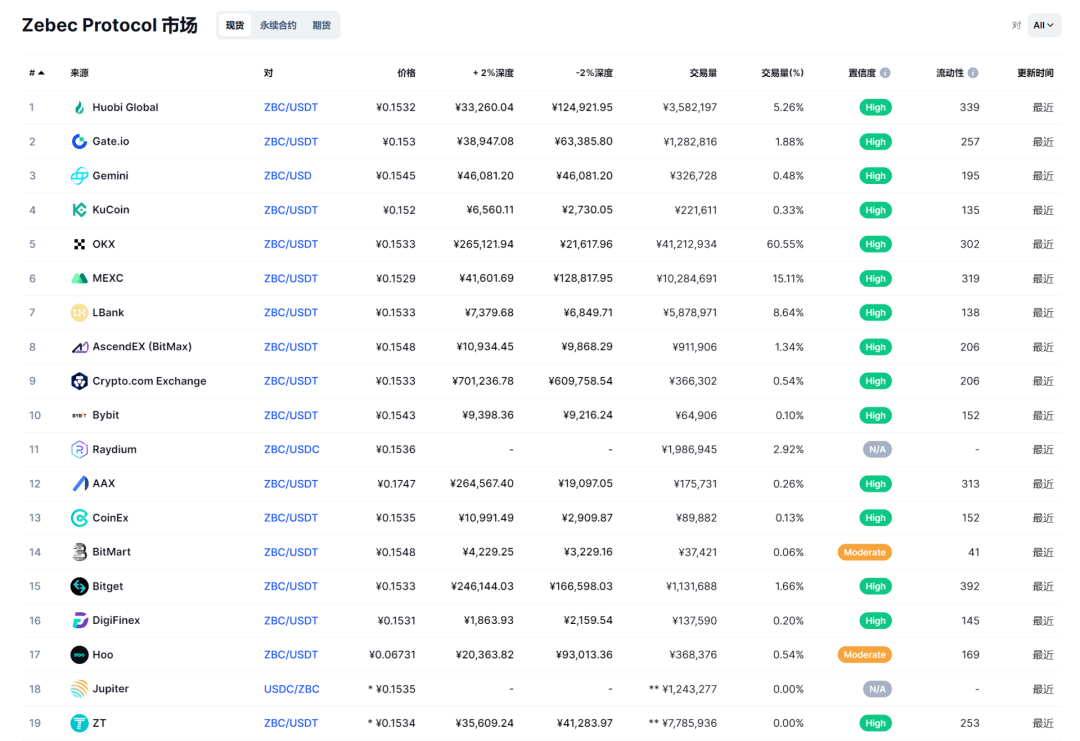Select the Huobi Global exchange icon

coord(79,107)
